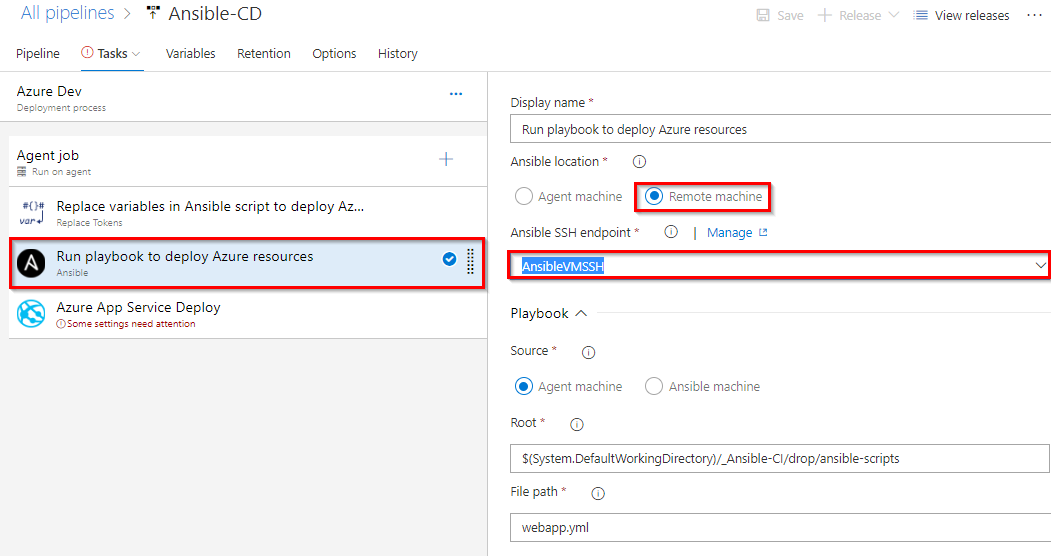Open the Tasks tab dropdown chevron
Viewport: 1051px width, 556px height.
[136, 54]
